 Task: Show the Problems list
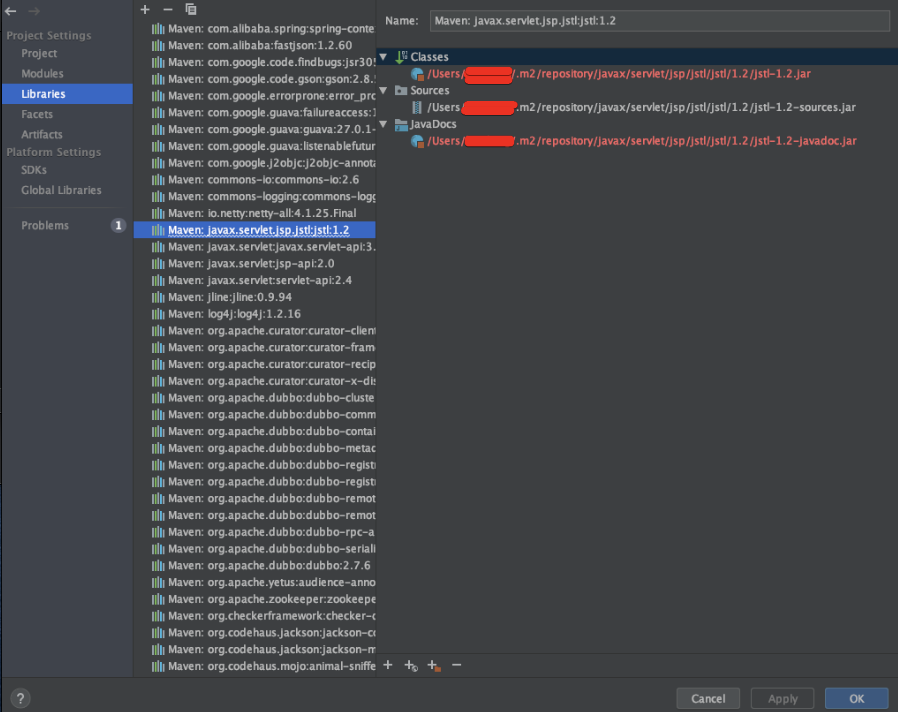[x=45, y=226]
